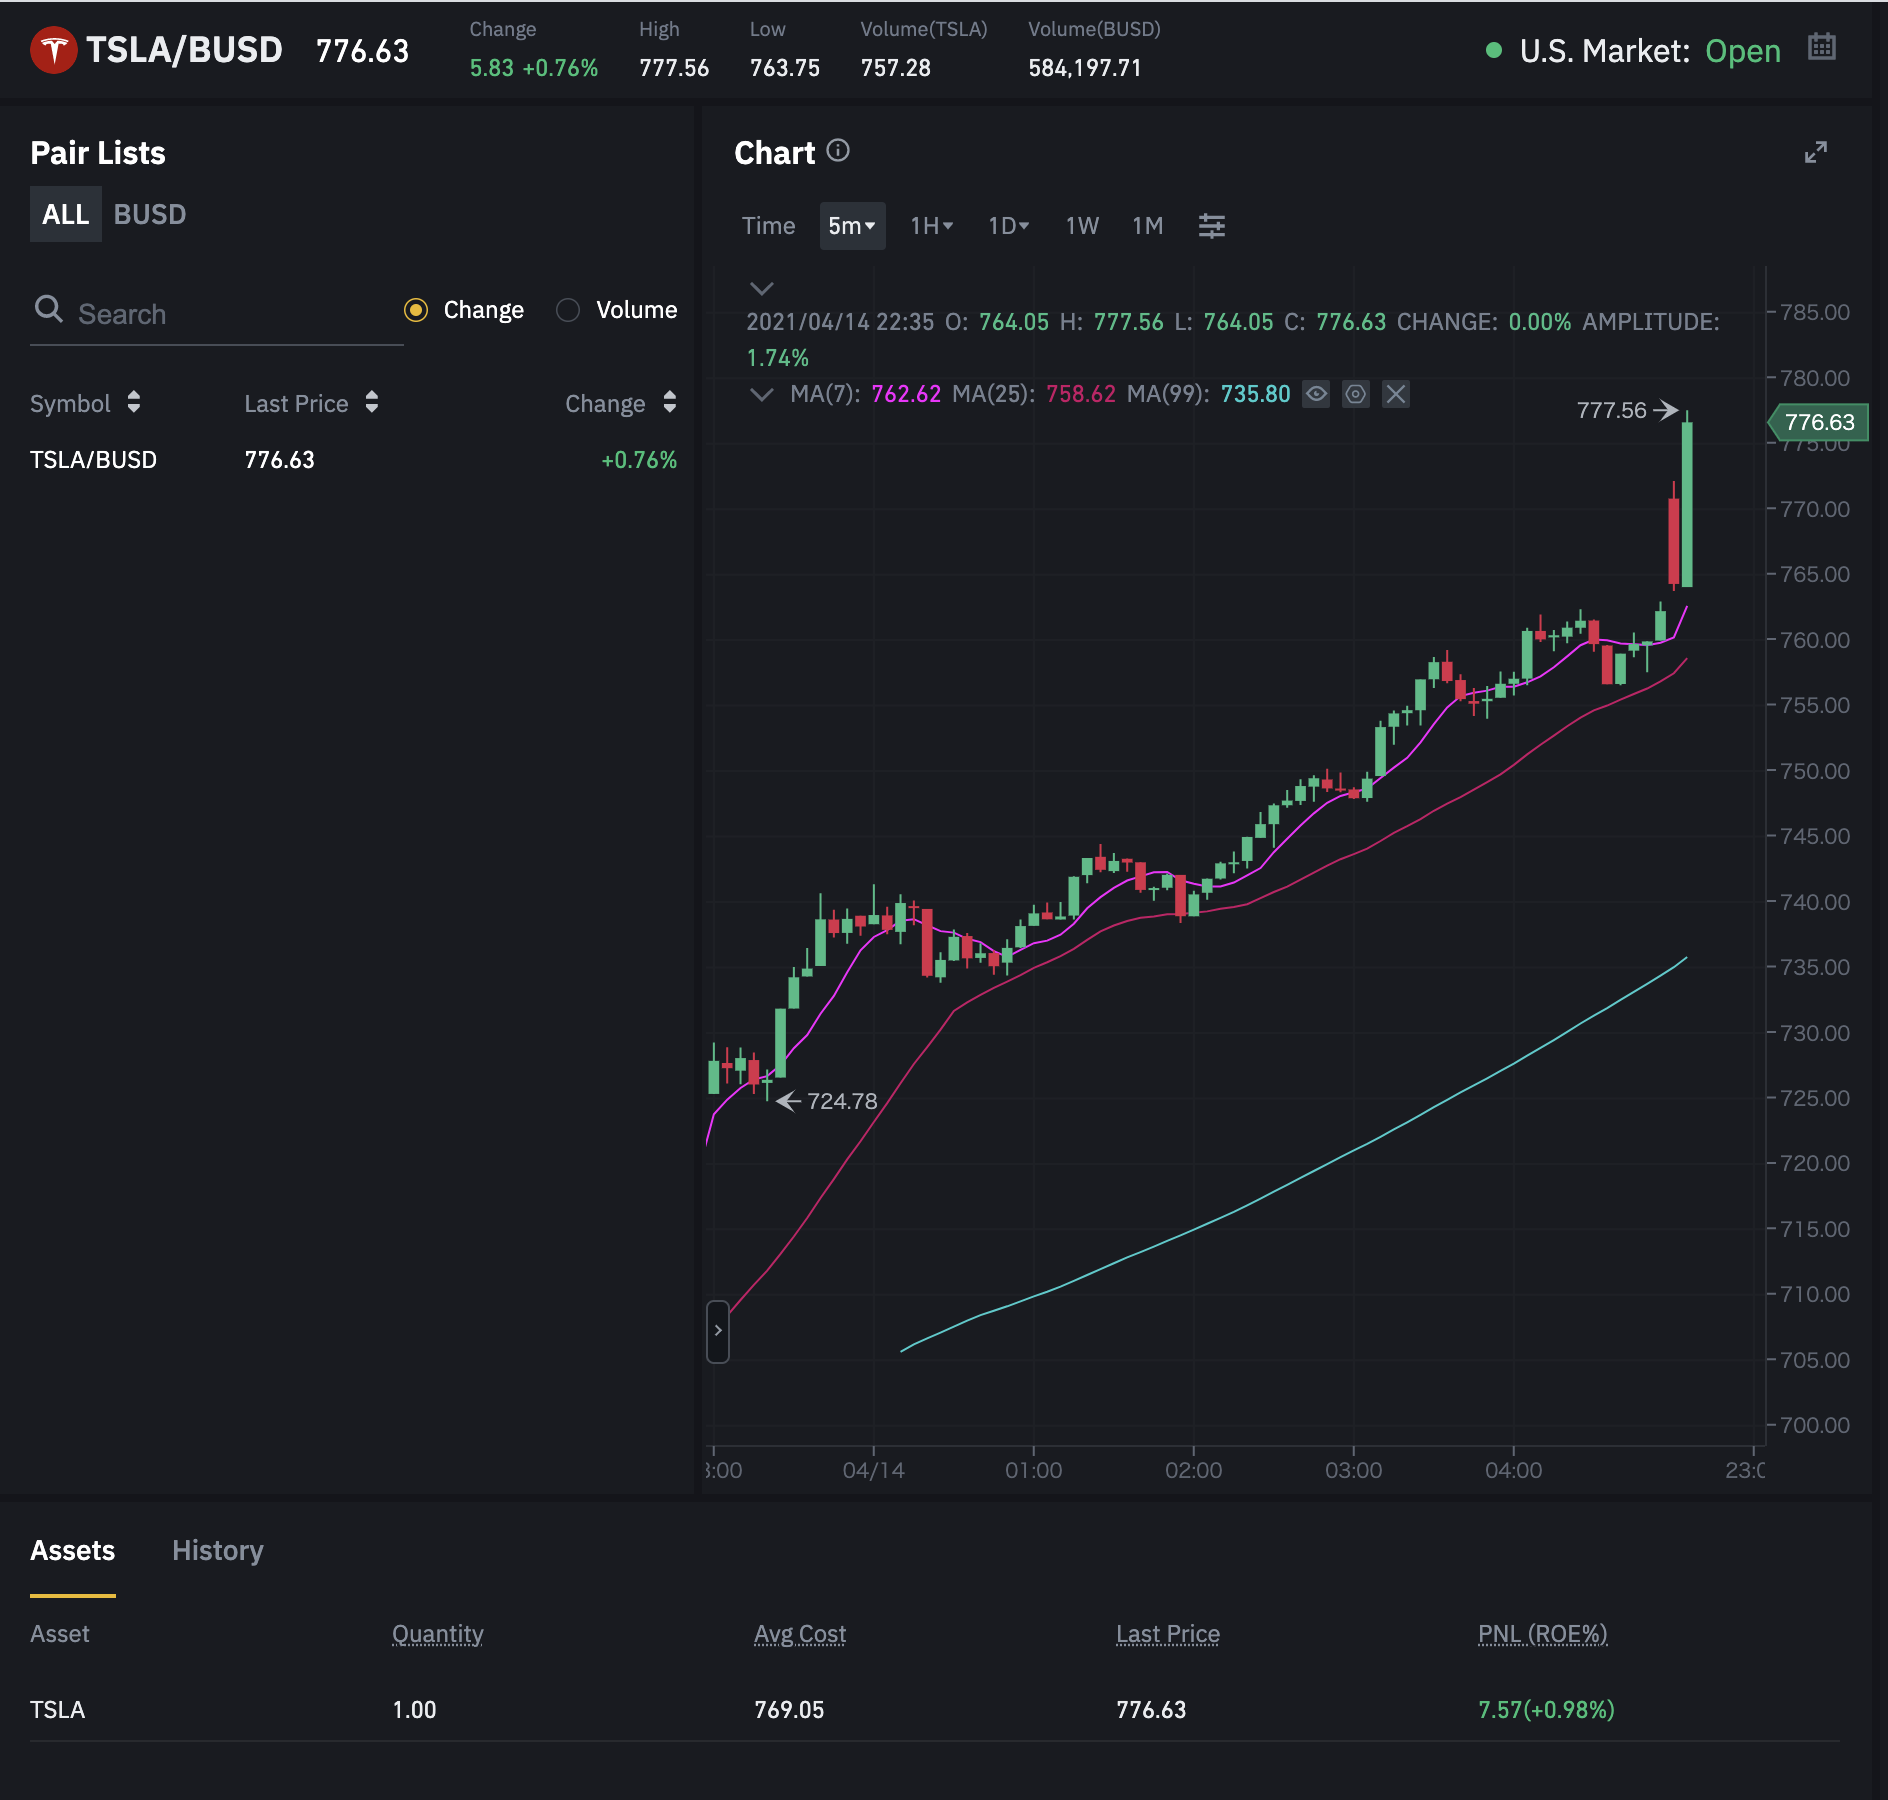
Task: Click the 776.63 current price tag
Action: point(1819,422)
